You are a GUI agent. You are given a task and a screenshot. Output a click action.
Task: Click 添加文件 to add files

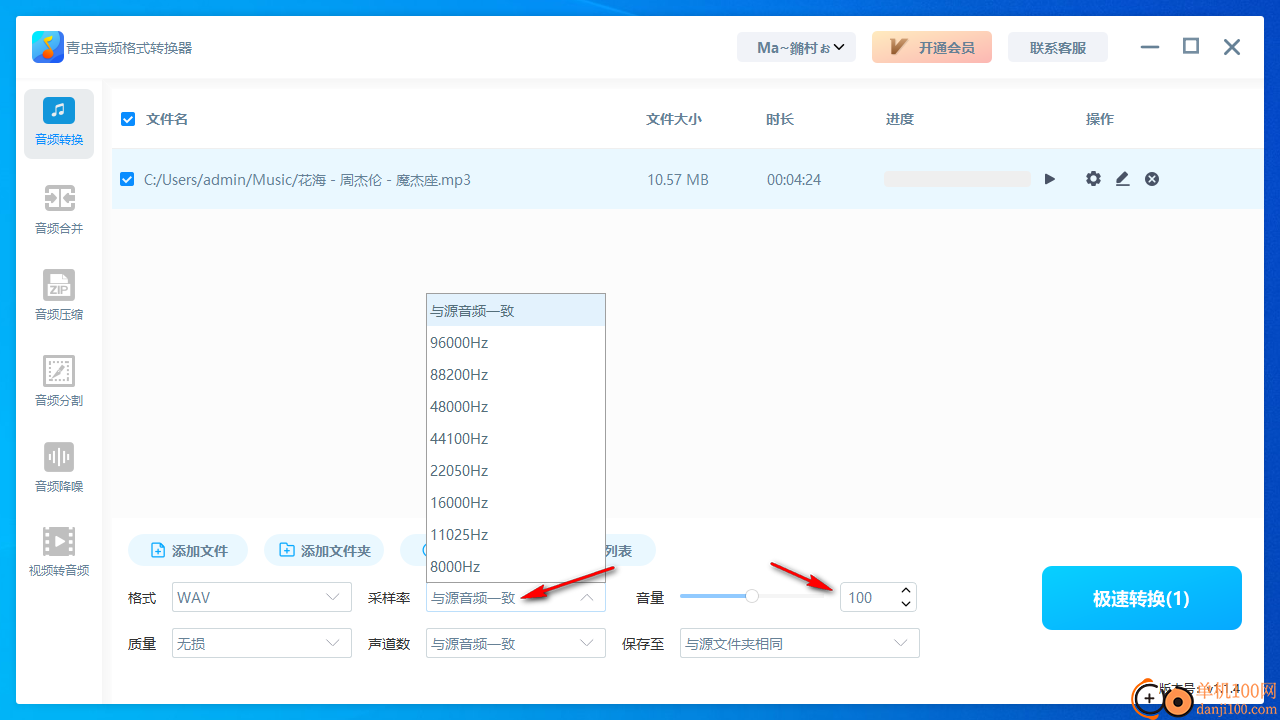pos(188,550)
